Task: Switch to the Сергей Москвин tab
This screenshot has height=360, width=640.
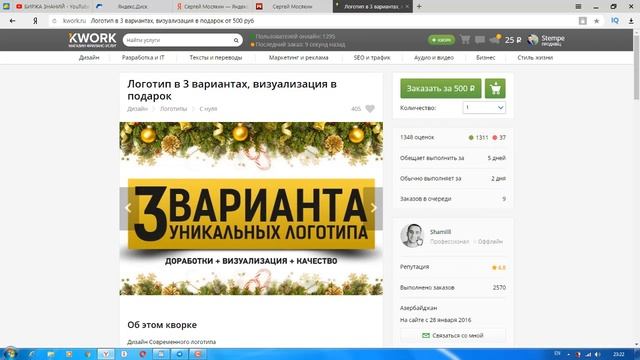Action: pos(291,7)
